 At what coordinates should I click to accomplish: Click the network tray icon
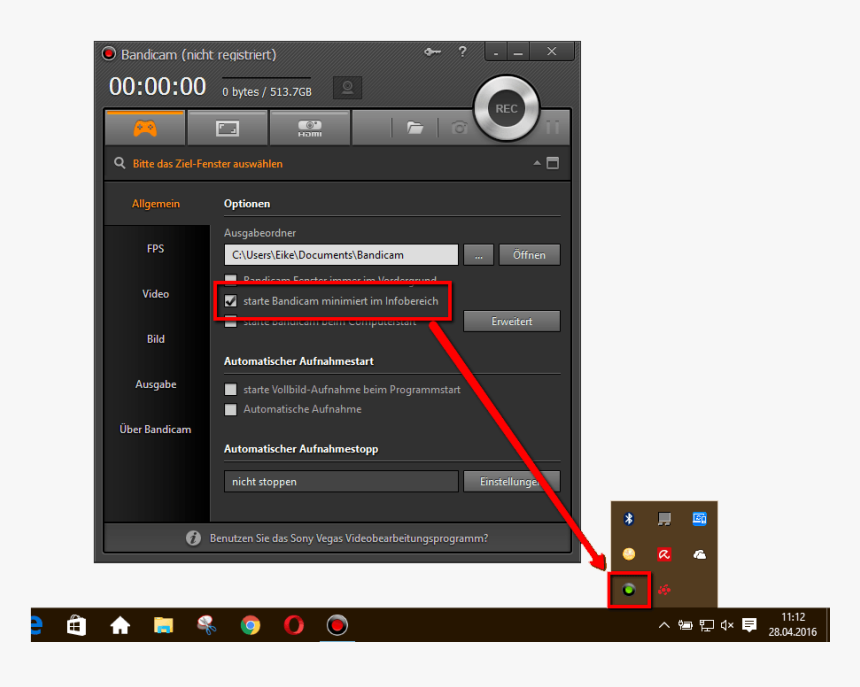coord(706,625)
